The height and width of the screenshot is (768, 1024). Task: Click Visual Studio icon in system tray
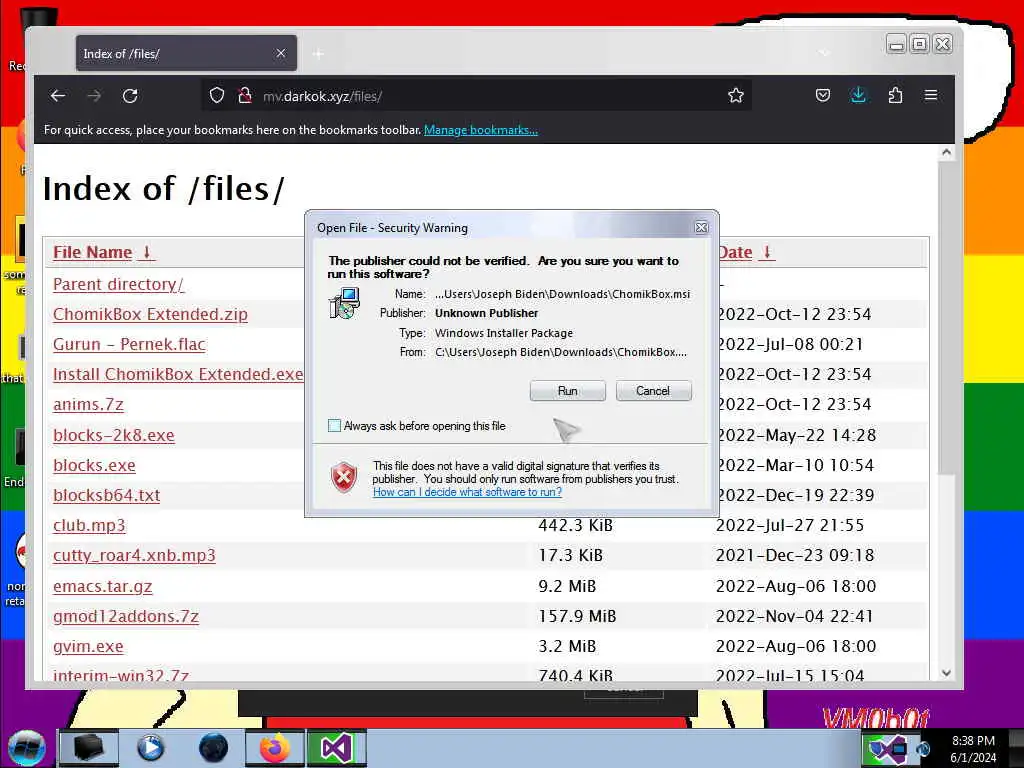click(x=888, y=749)
